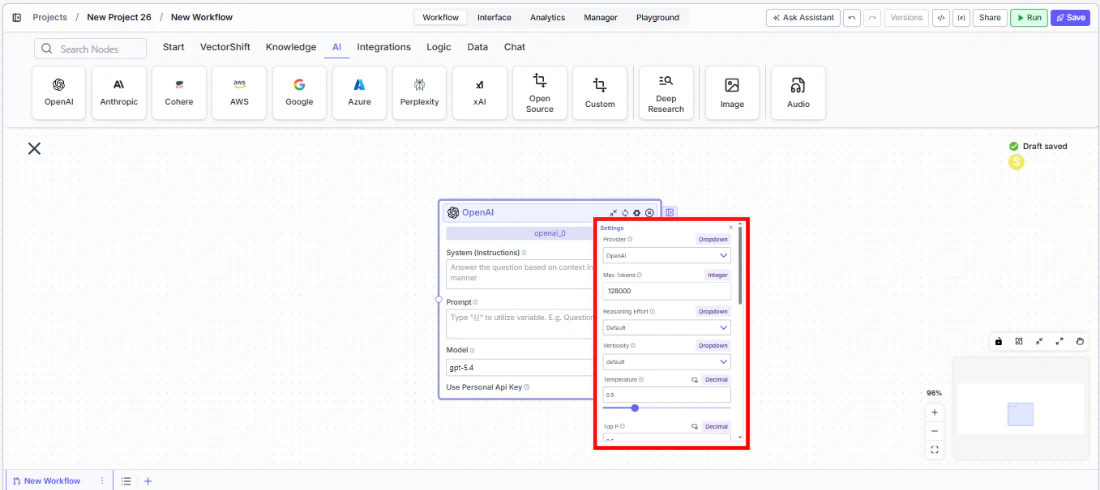
Task: Open the gear settings on OpenAI node
Action: 637,213
